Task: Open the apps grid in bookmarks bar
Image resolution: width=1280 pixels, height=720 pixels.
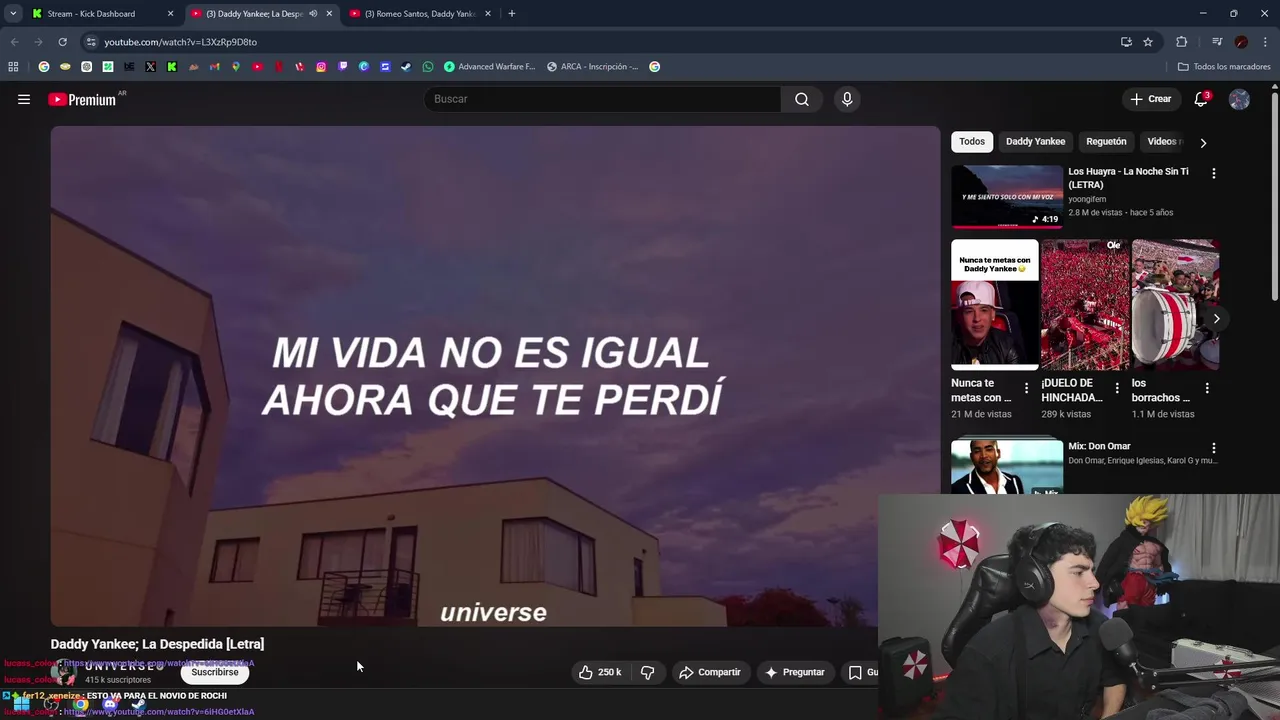Action: pyautogui.click(x=13, y=67)
